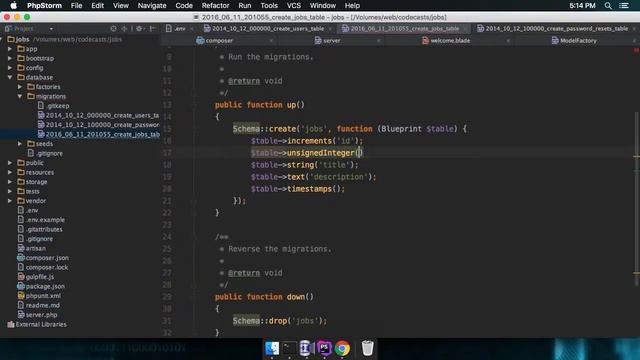Expand the vendor folder
Image resolution: width=640 pixels, height=360 pixels.
click(x=10, y=201)
